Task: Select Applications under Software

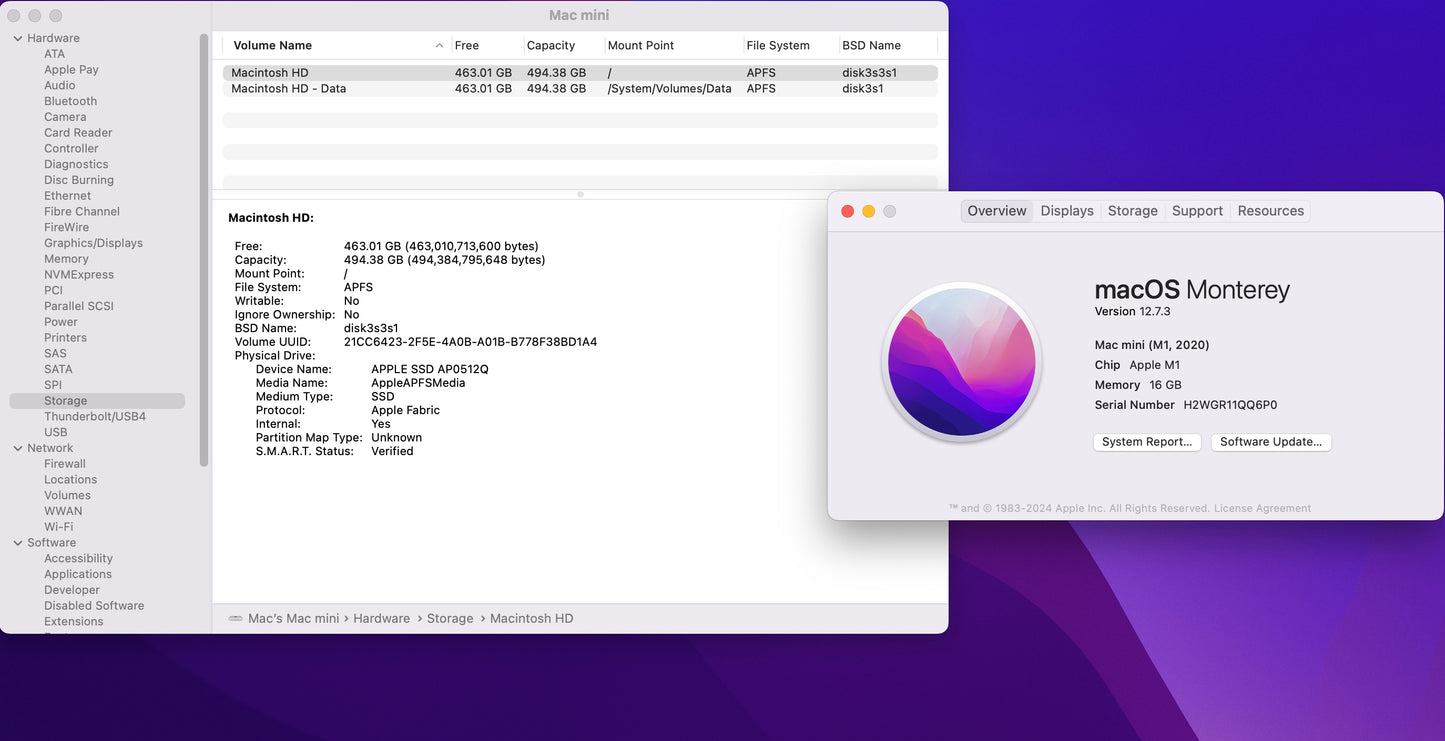Action: coord(78,574)
